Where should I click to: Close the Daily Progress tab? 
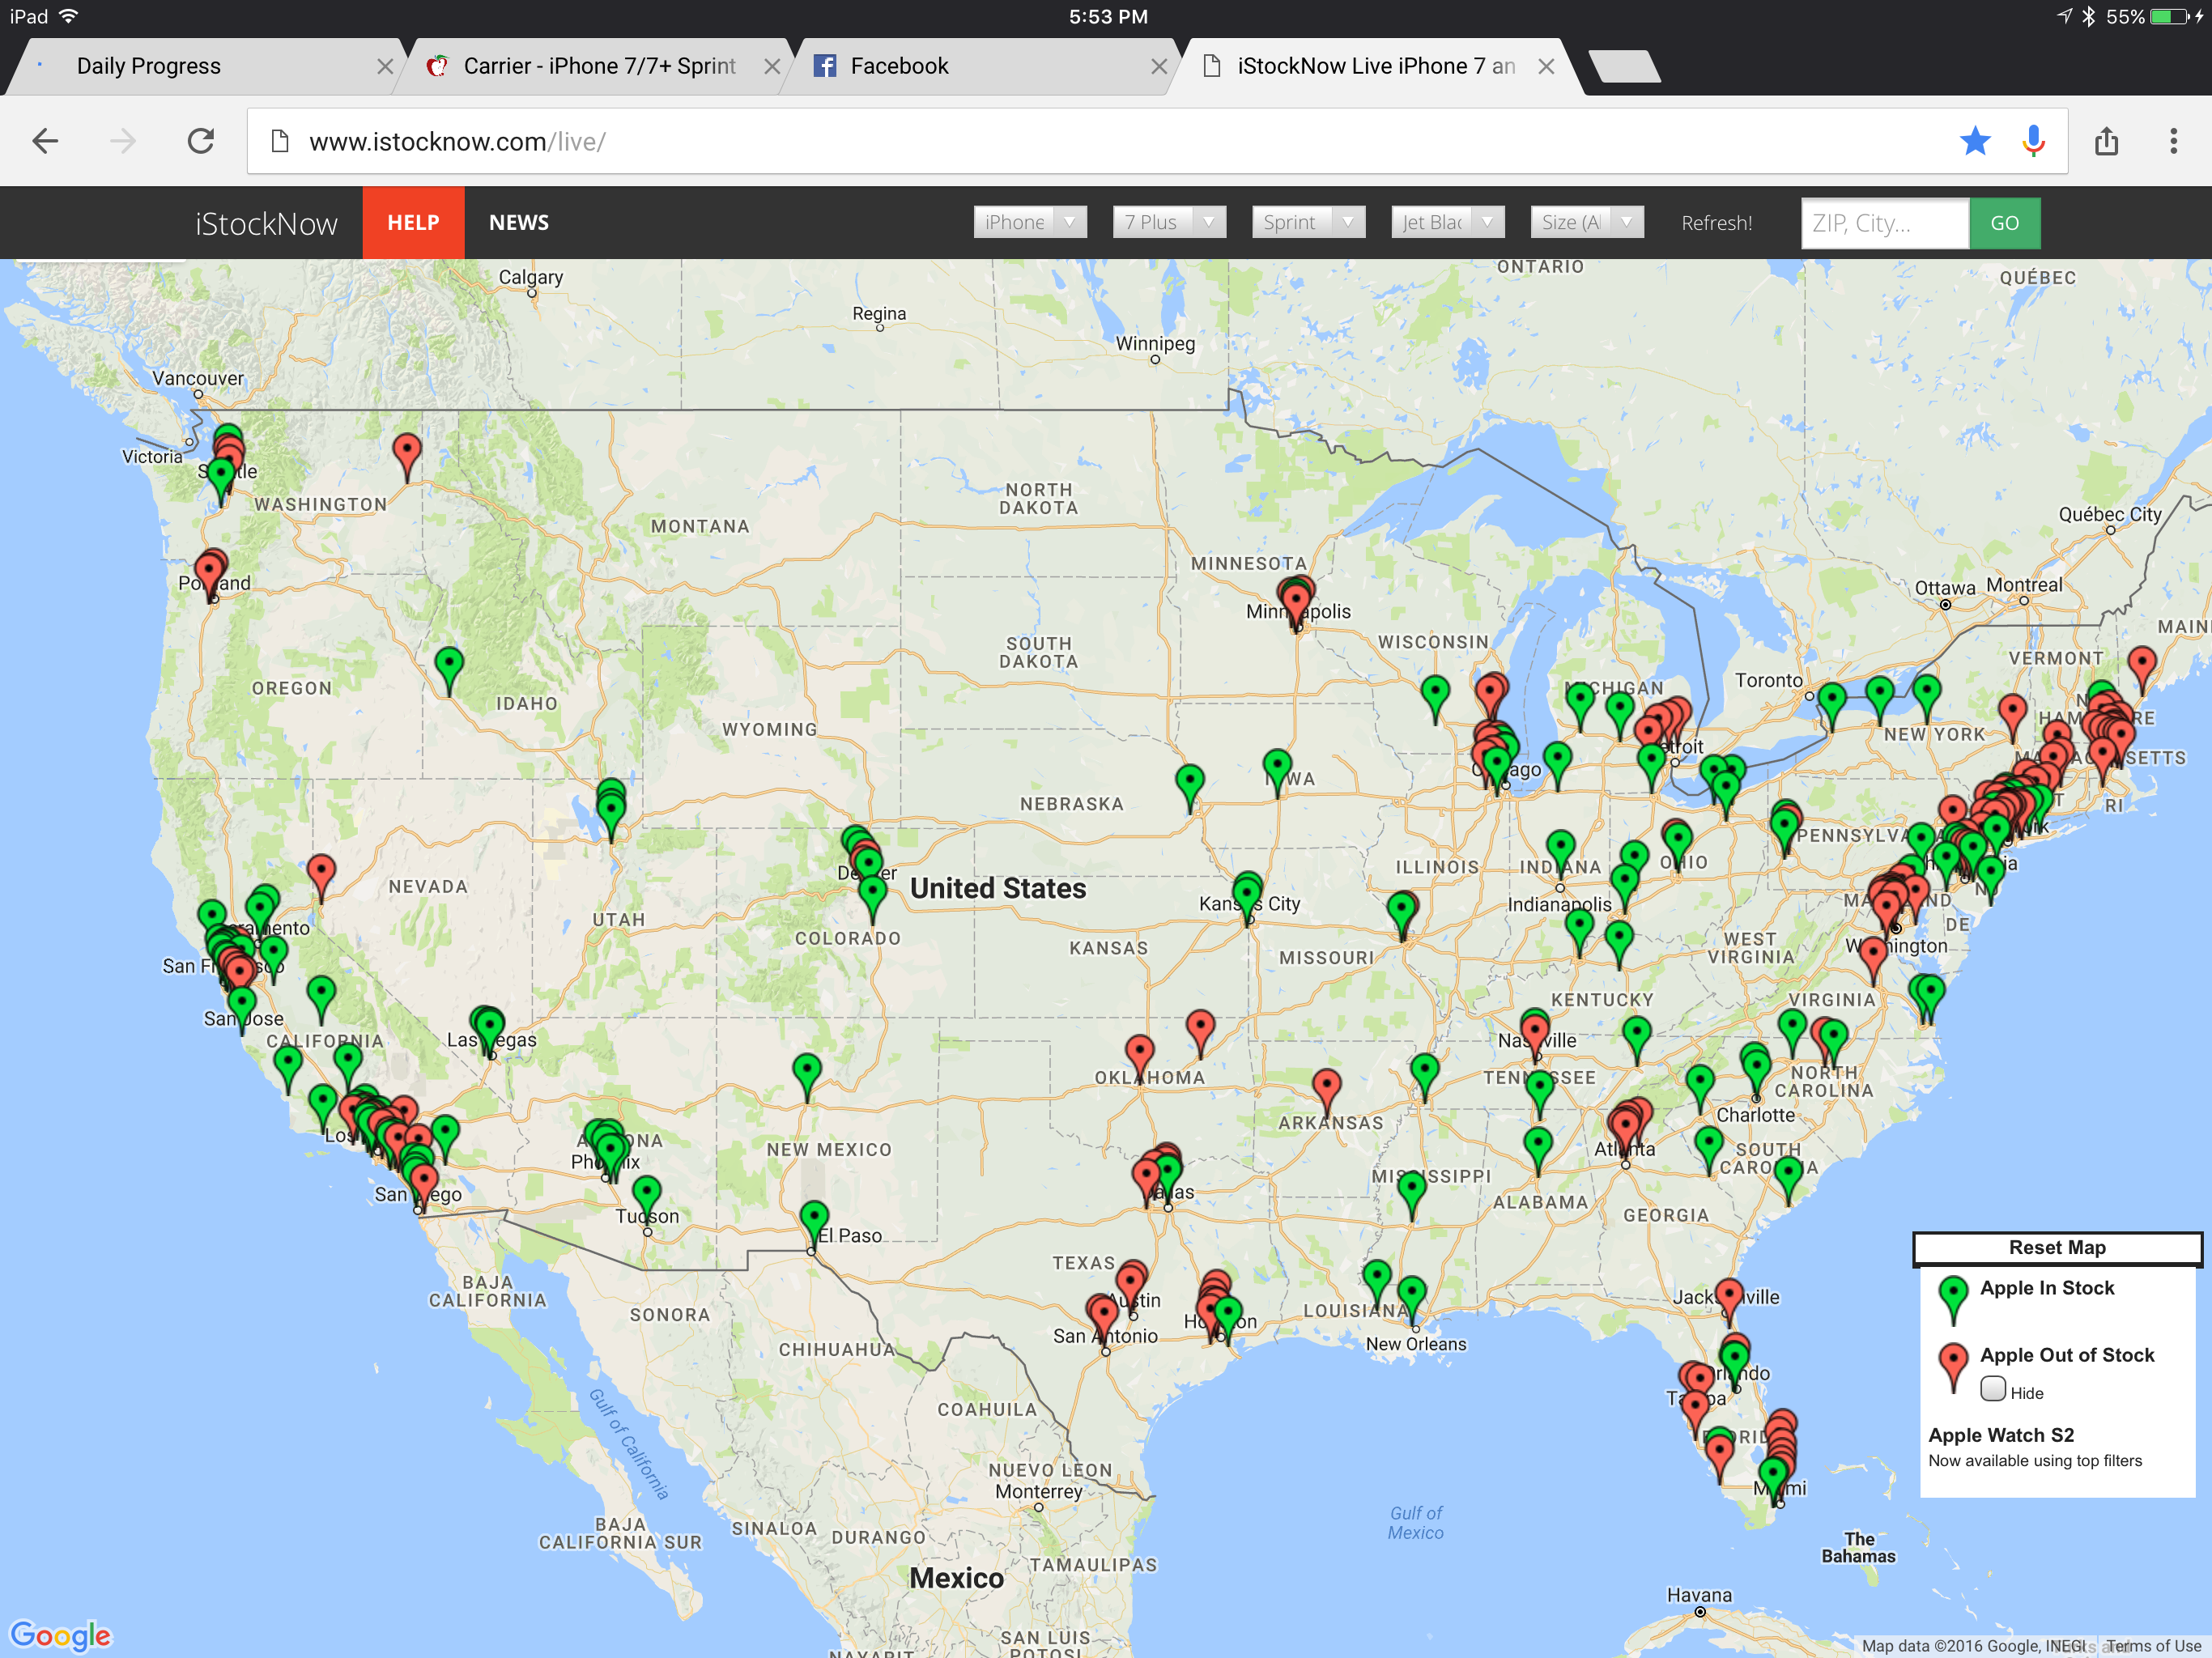(x=385, y=67)
